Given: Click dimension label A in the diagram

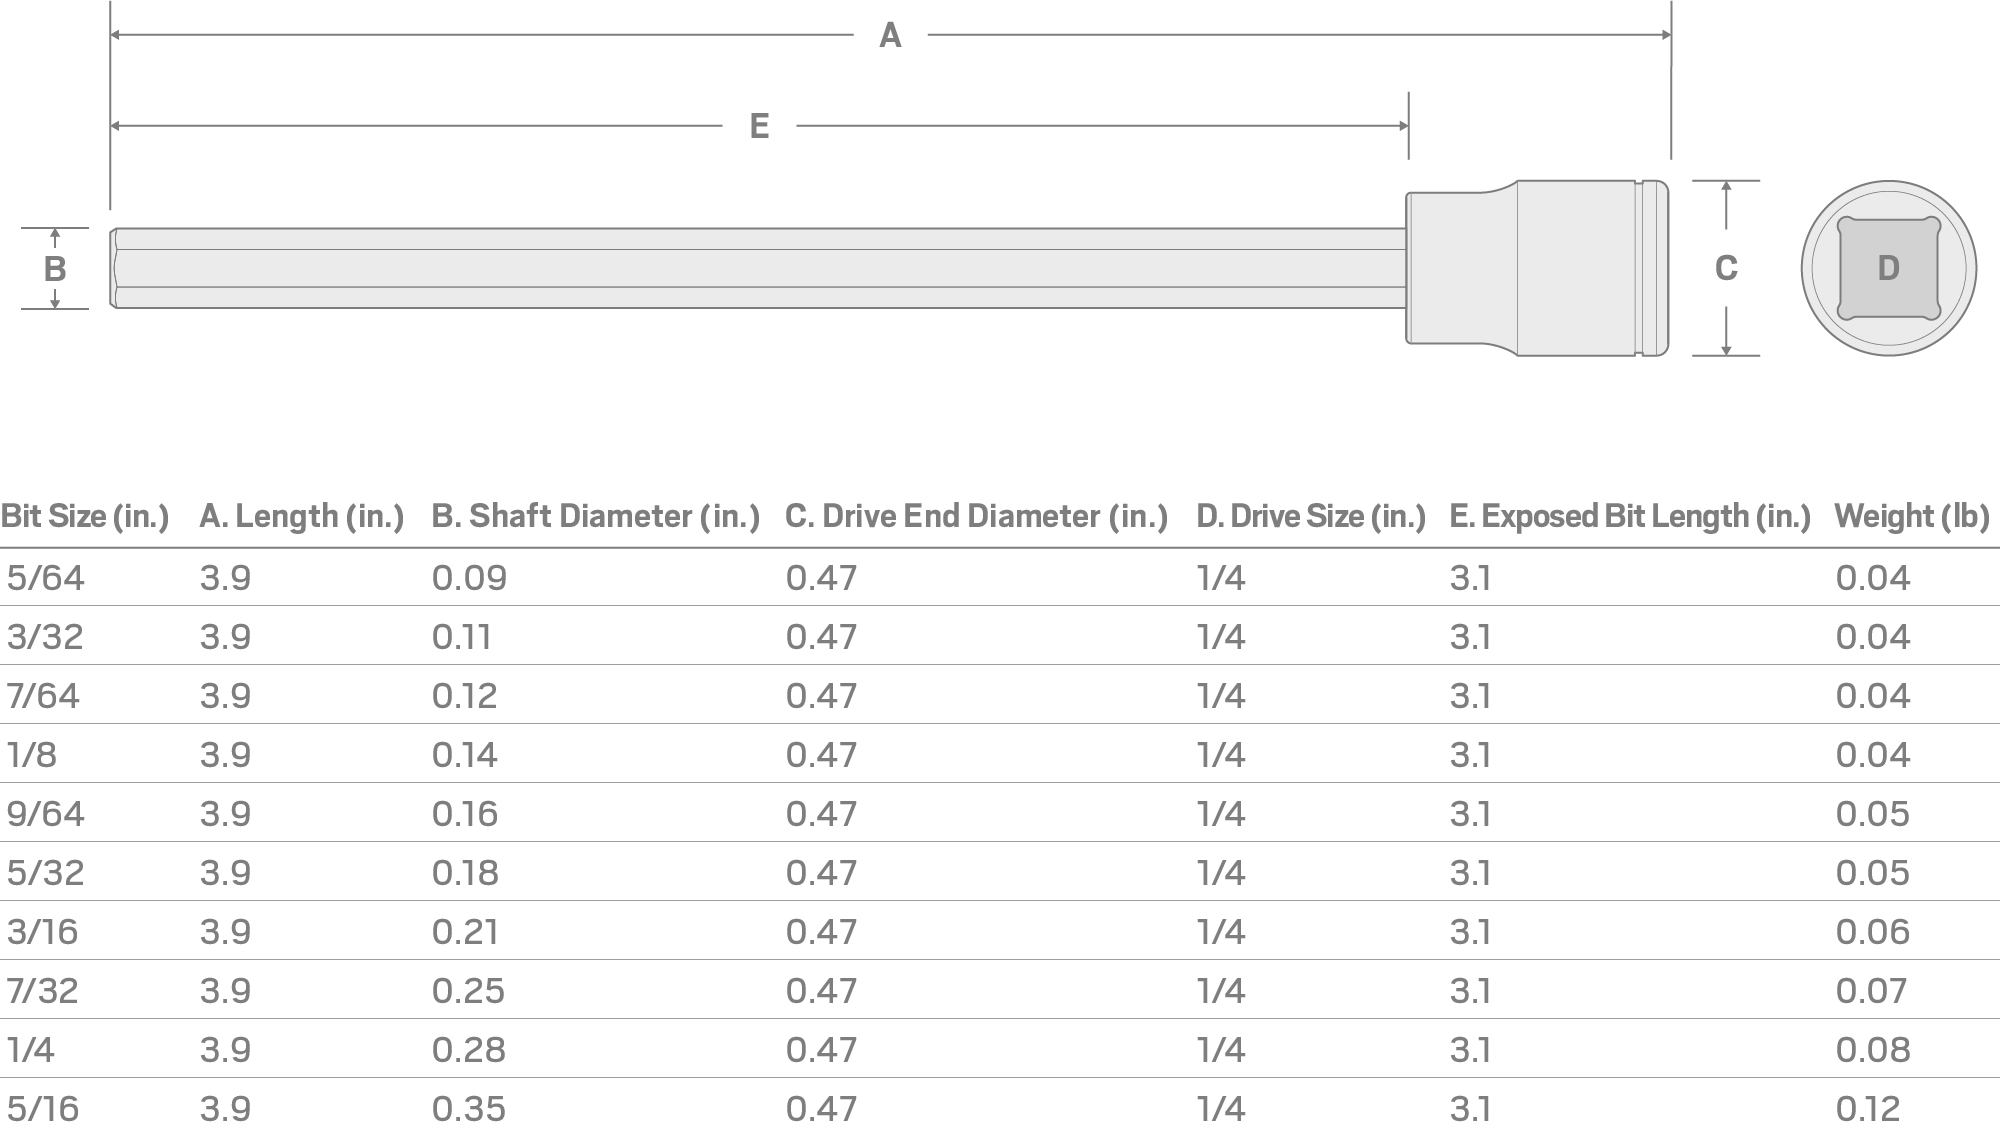Looking at the screenshot, I should click(890, 36).
